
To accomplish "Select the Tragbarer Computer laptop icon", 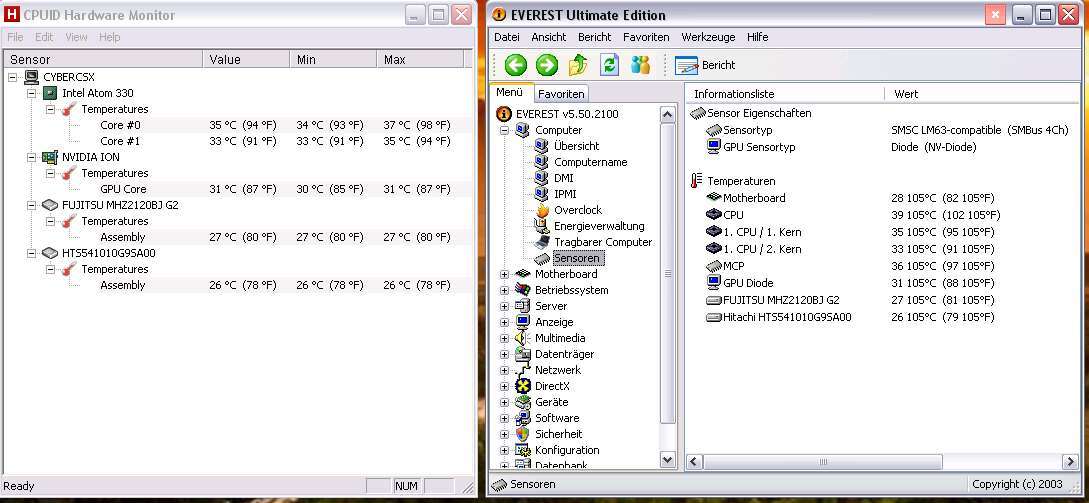I will coord(542,242).
